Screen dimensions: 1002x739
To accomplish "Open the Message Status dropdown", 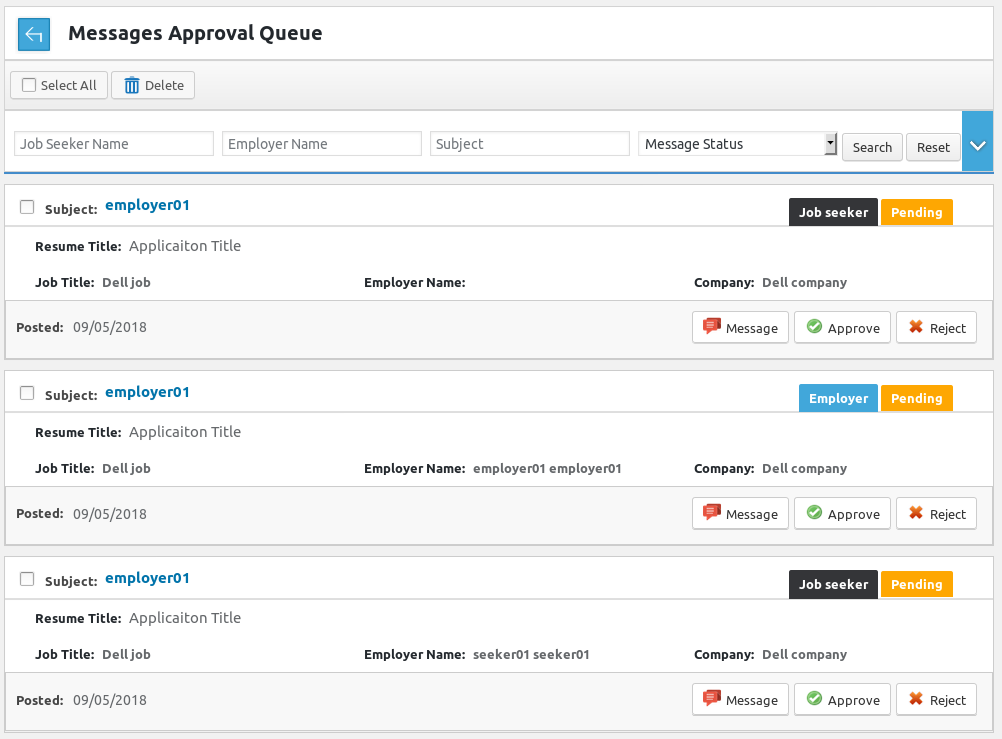I will (737, 144).
